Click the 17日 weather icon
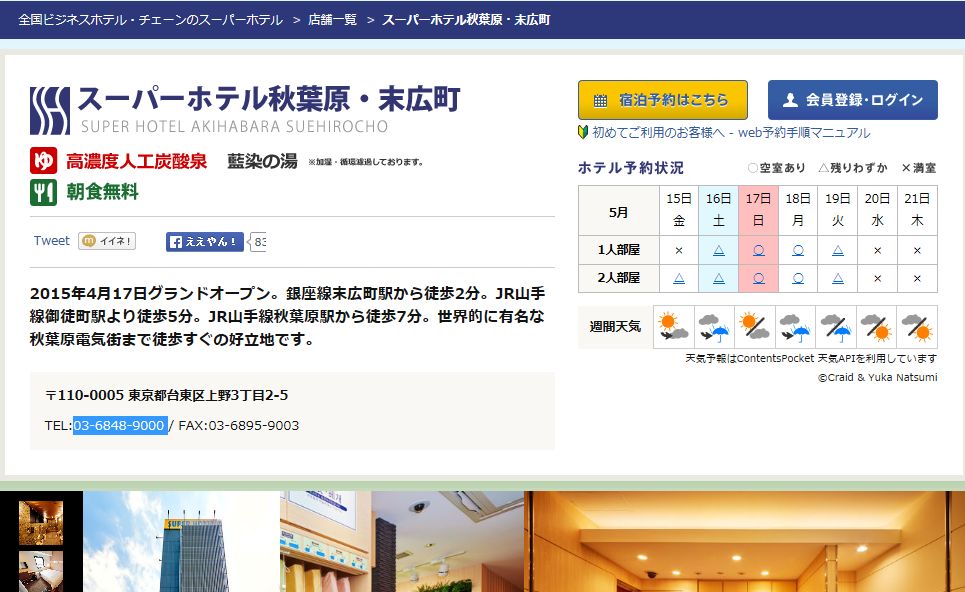This screenshot has height=592, width=965. 755,326
